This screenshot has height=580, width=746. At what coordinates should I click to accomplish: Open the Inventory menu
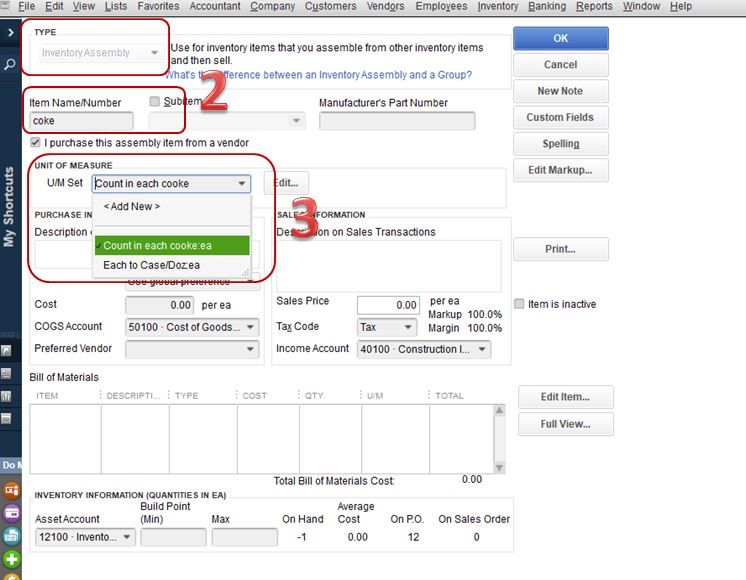point(498,6)
